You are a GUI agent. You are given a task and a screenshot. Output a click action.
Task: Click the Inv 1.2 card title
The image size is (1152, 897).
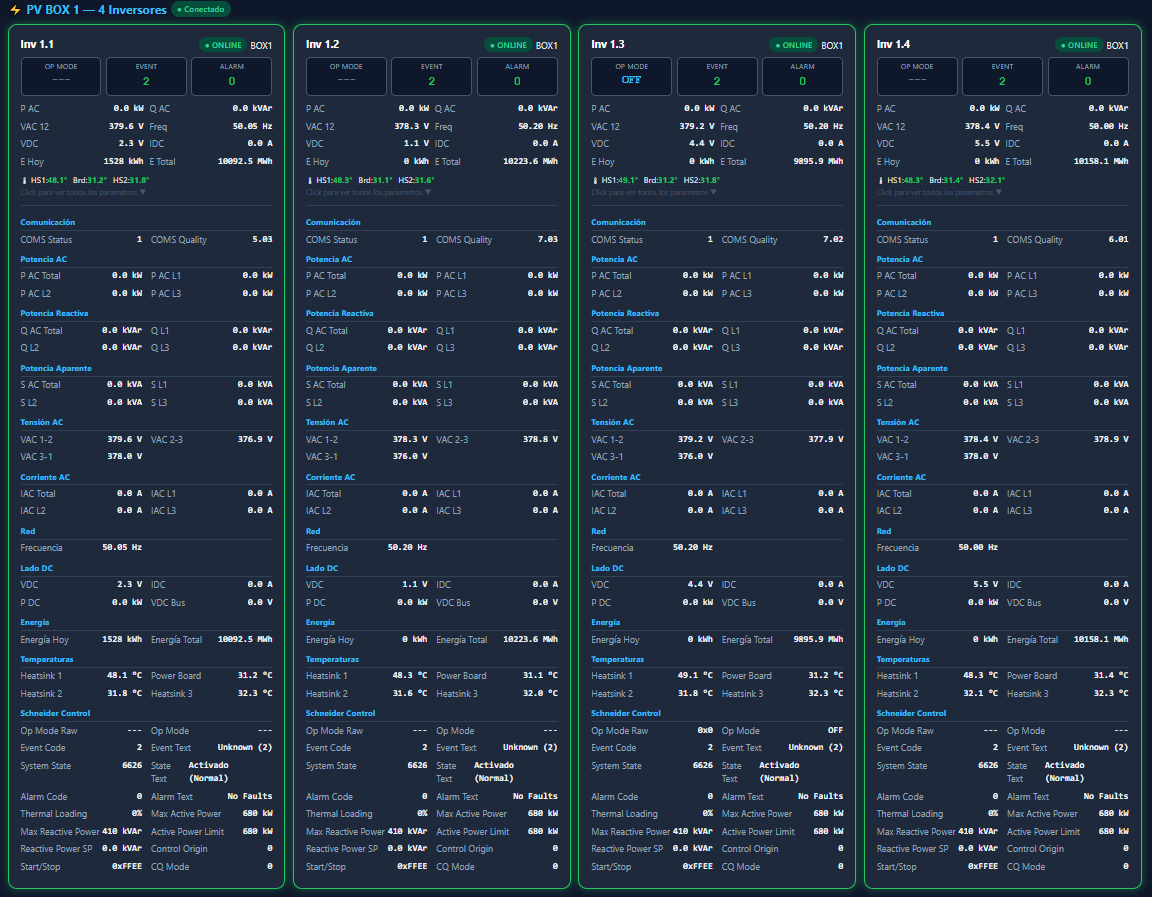(322, 45)
